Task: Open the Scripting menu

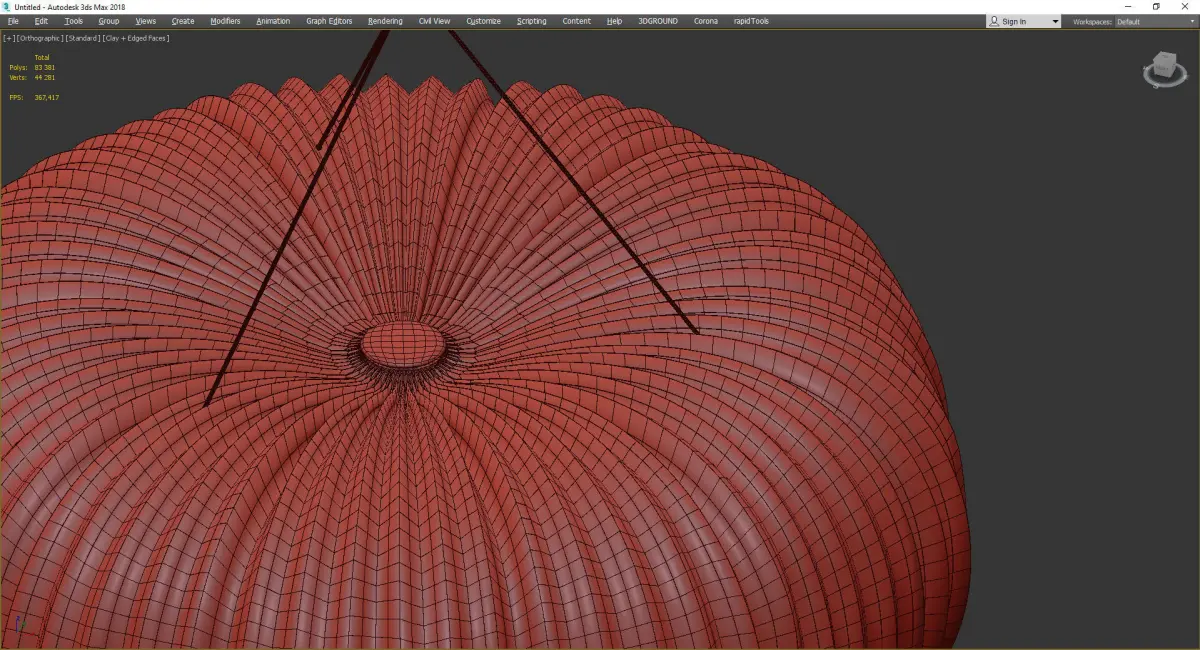Action: (532, 21)
